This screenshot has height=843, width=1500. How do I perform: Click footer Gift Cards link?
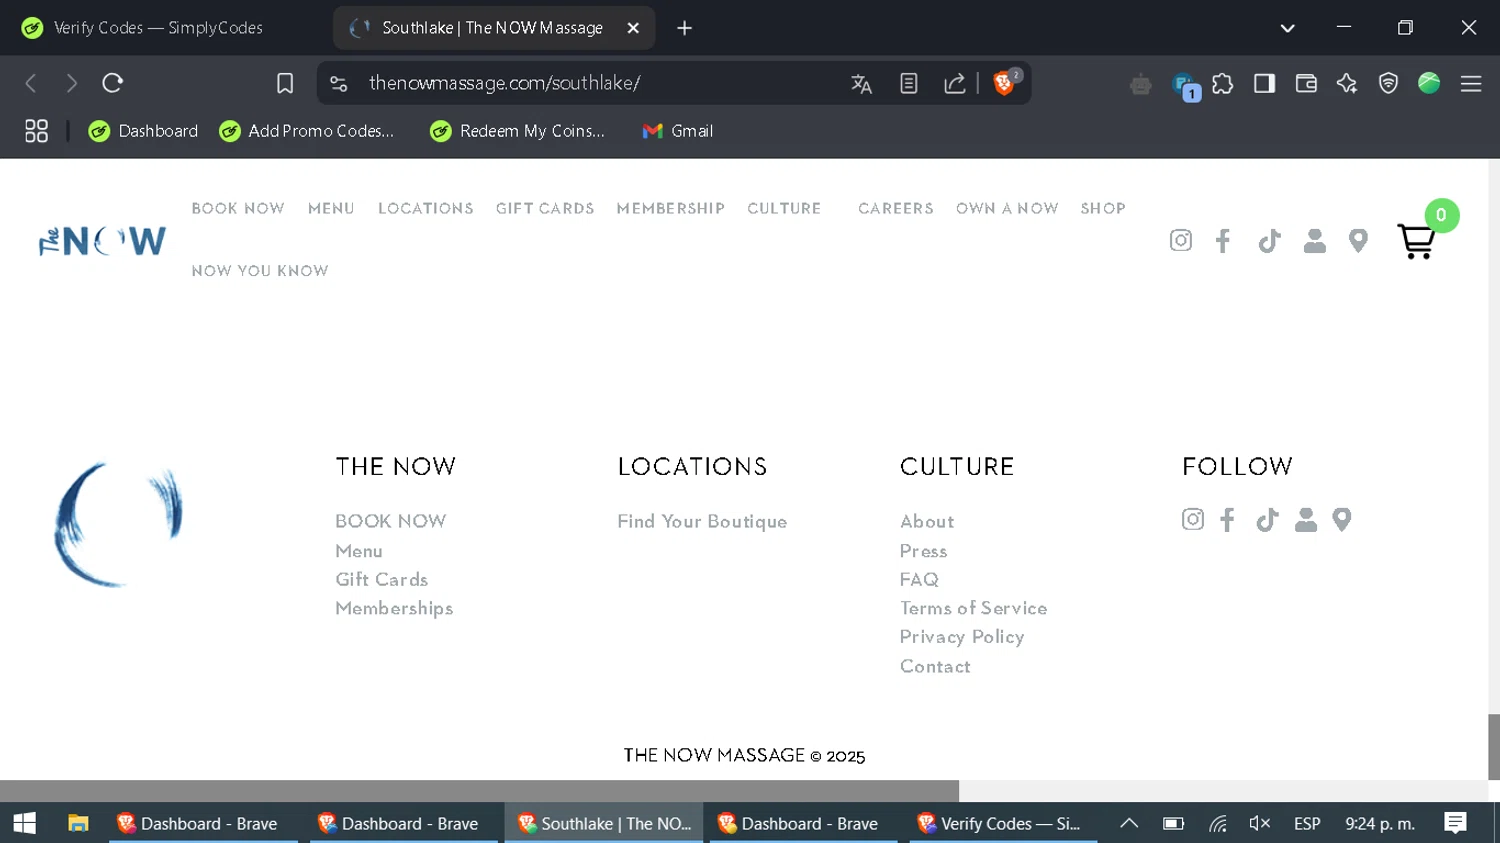click(x=382, y=579)
